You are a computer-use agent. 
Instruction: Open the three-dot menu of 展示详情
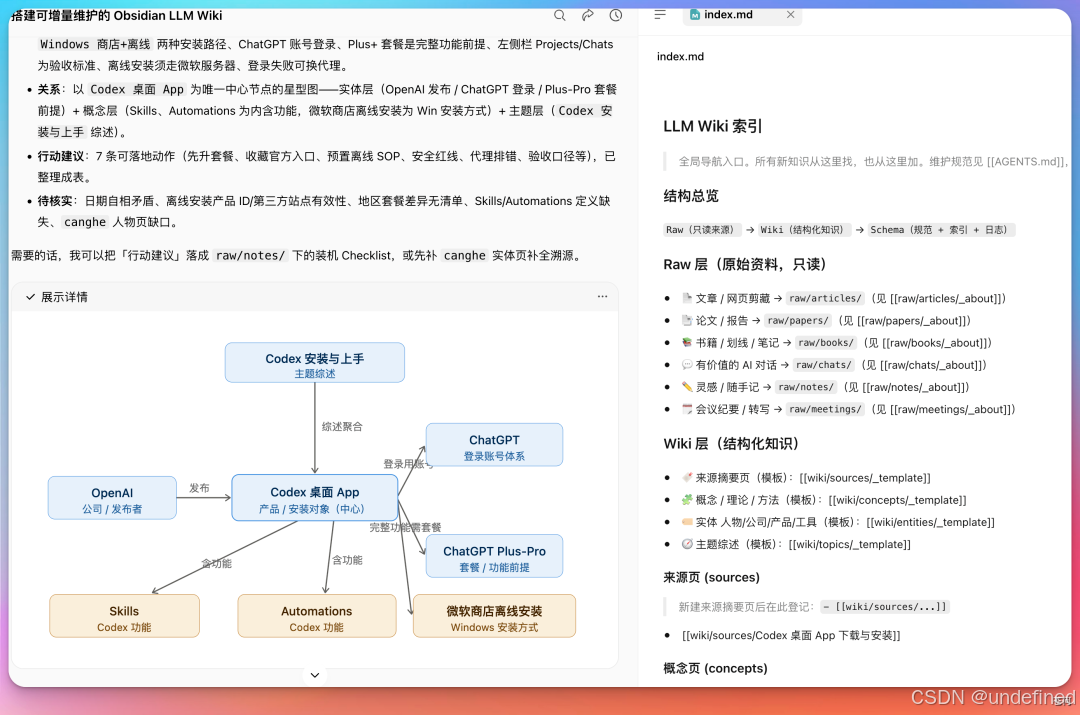pos(602,296)
